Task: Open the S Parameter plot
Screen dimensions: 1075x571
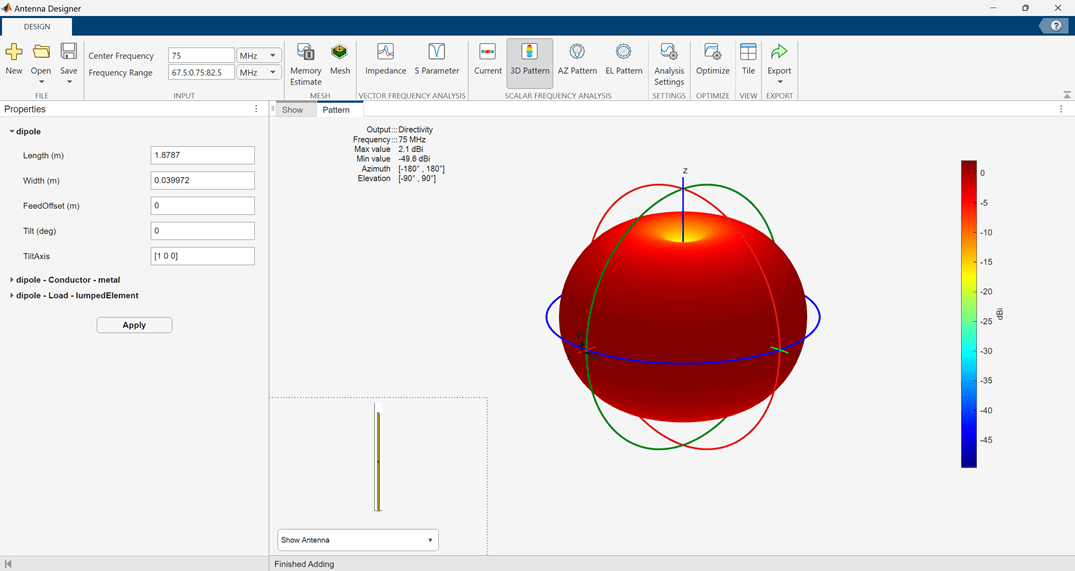Action: [x=437, y=58]
